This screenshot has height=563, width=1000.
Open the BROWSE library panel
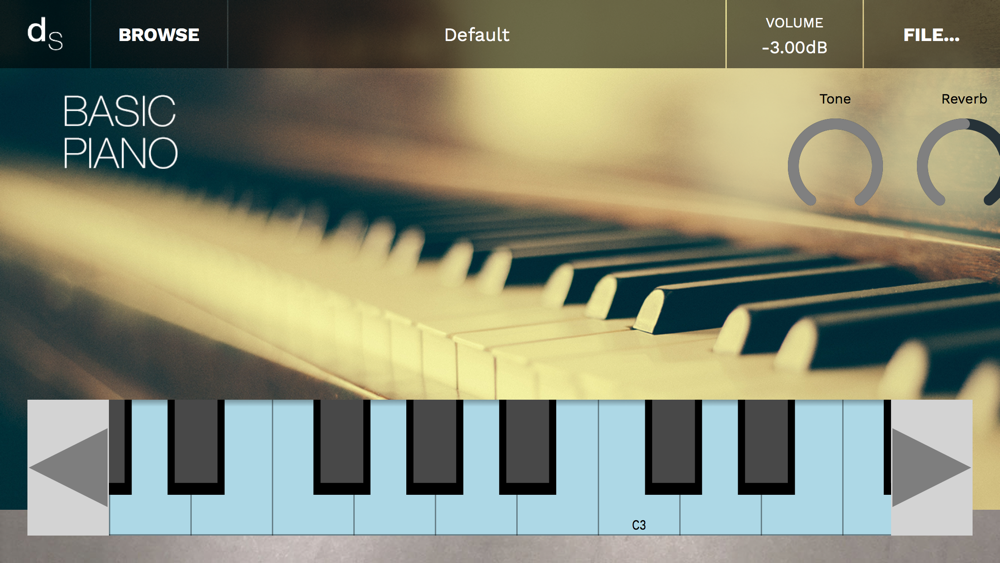tap(159, 34)
